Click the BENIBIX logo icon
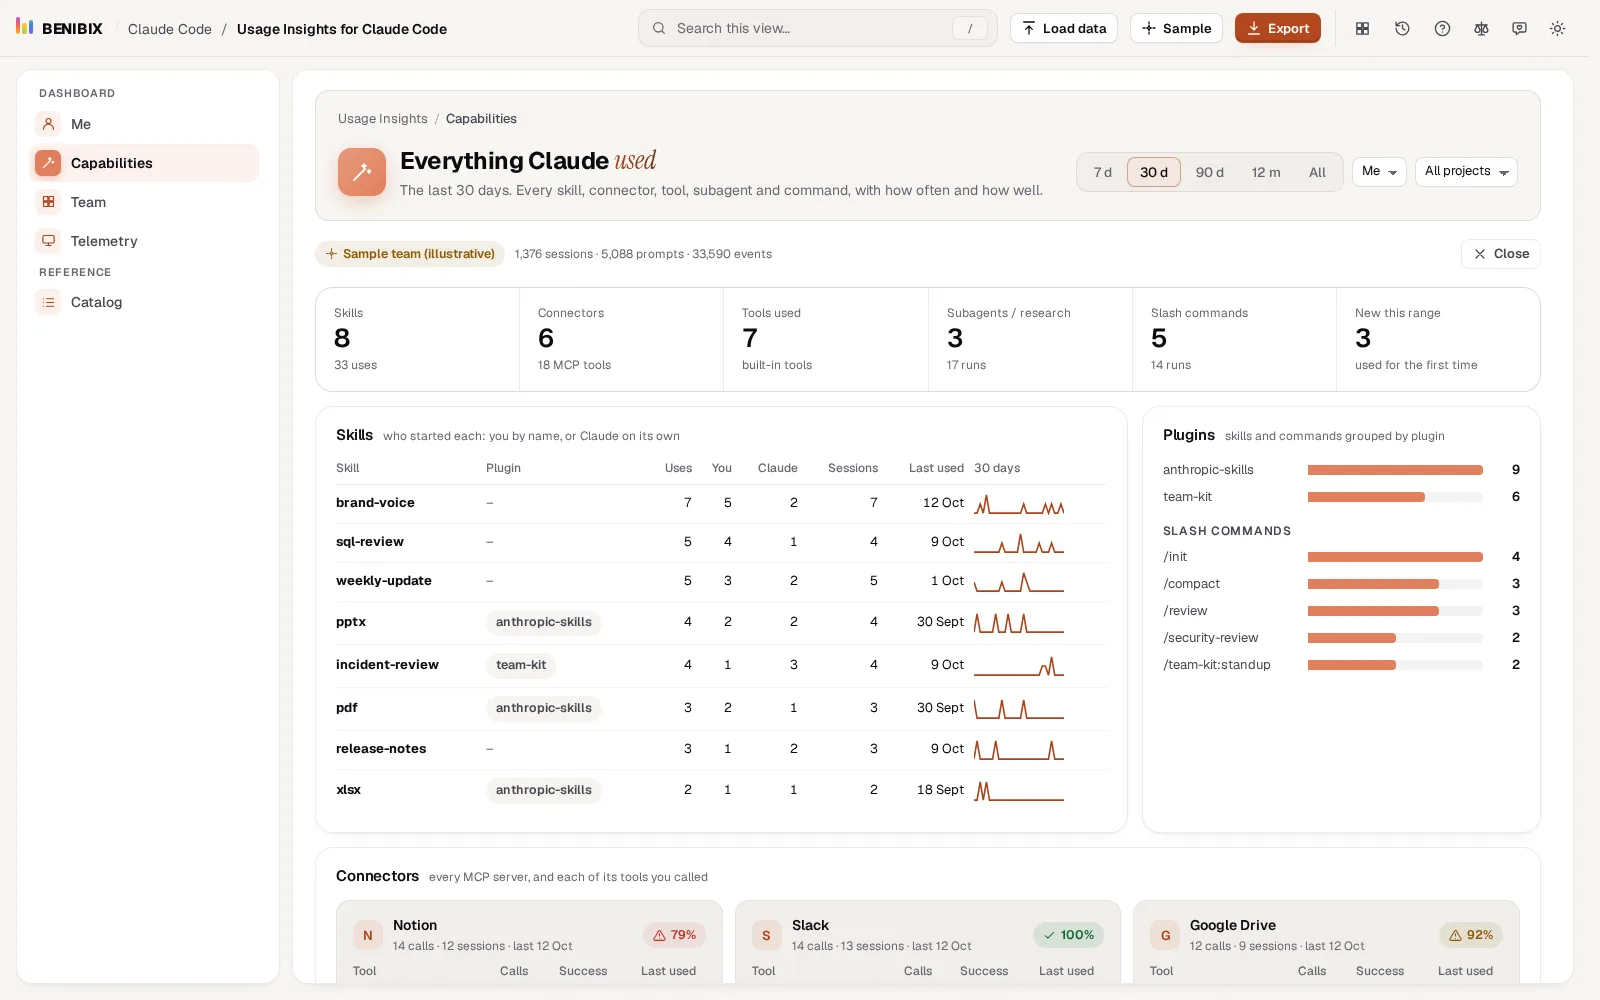 (25, 27)
